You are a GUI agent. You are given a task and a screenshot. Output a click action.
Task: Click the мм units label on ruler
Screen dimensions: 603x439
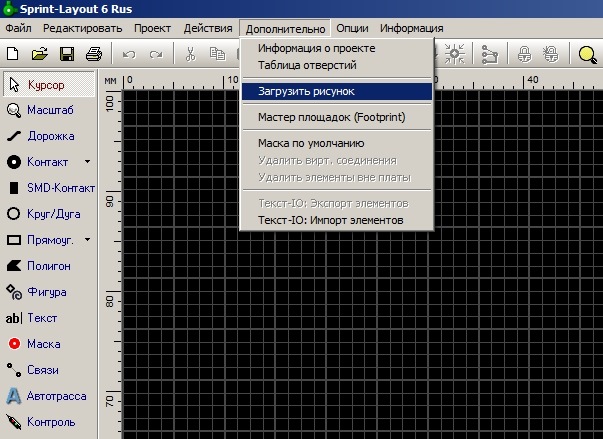(x=110, y=81)
